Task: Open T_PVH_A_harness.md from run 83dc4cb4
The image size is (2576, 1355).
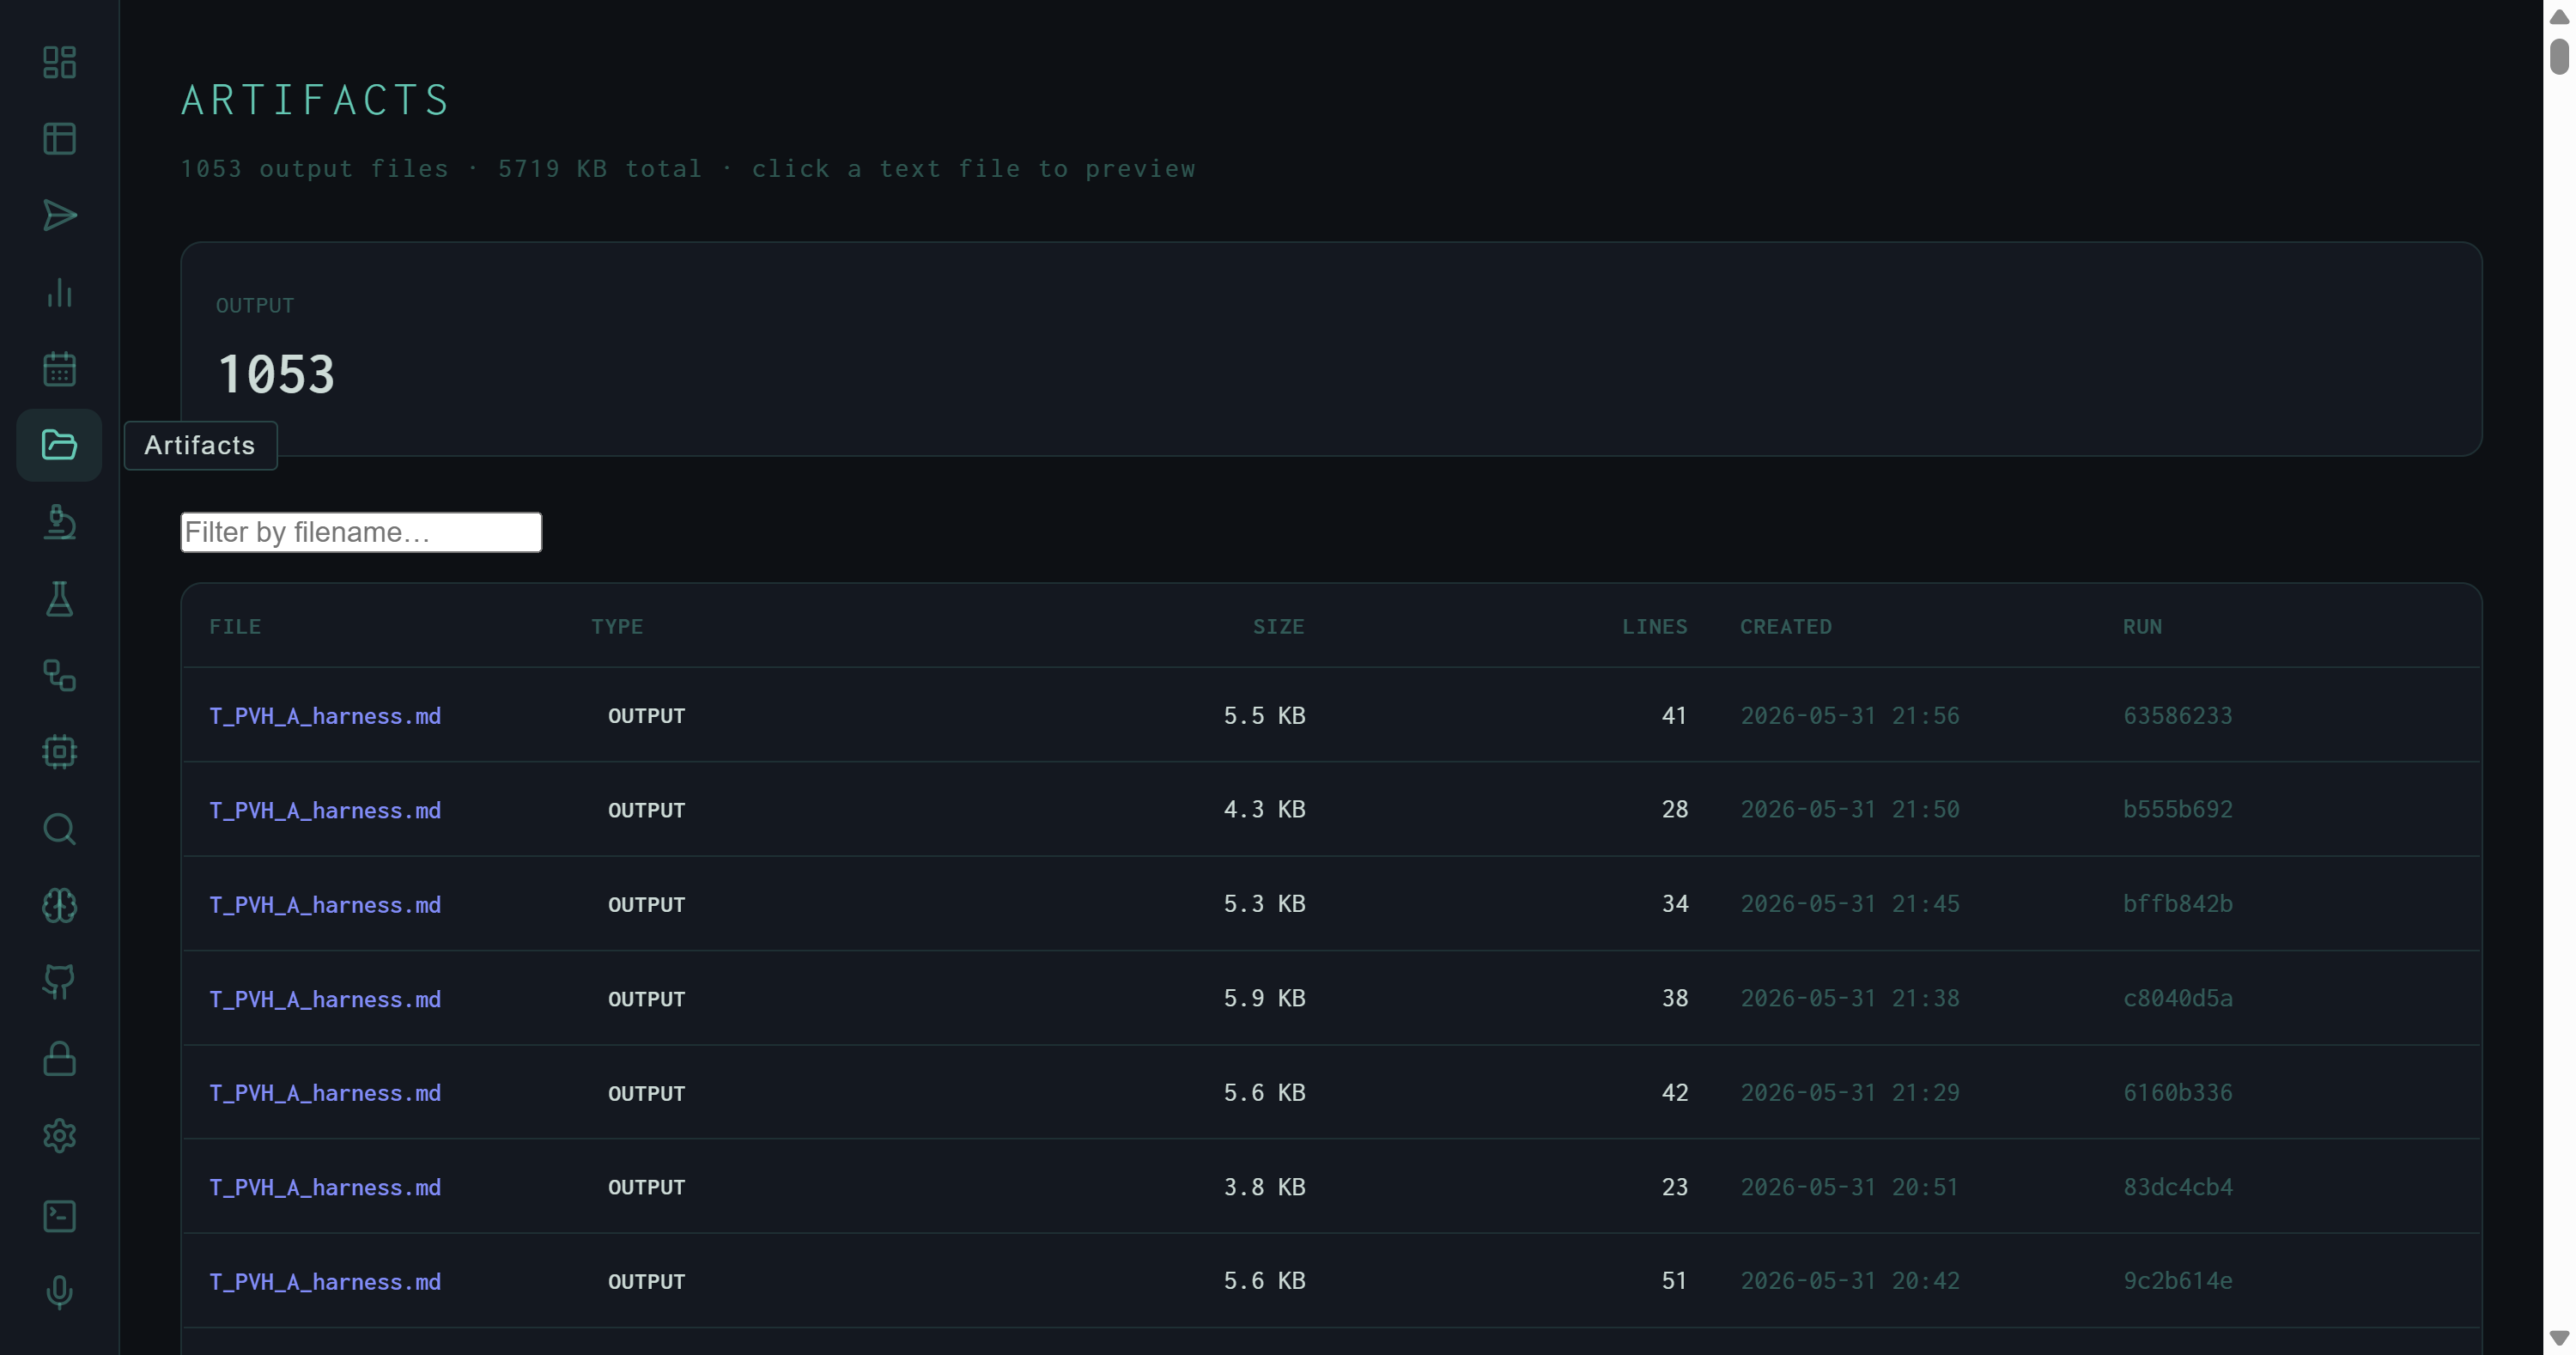Action: pos(325,1187)
